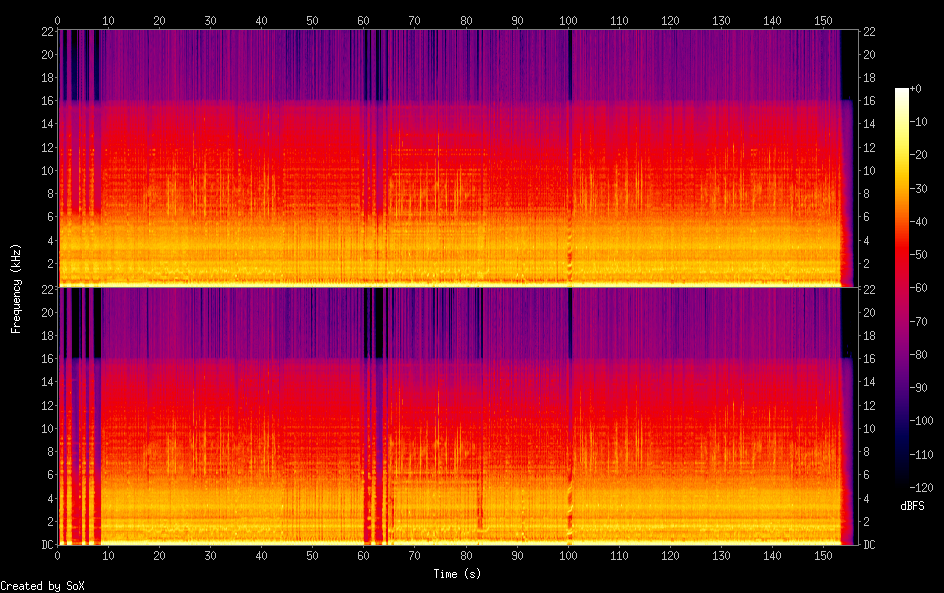944x593 pixels.
Task: Click "DC" on the left frequency axis
Action: pos(48,545)
